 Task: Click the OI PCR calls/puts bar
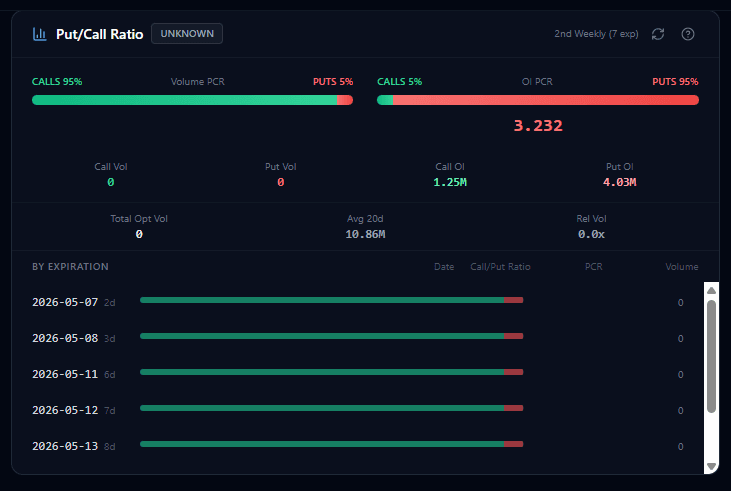[538, 100]
